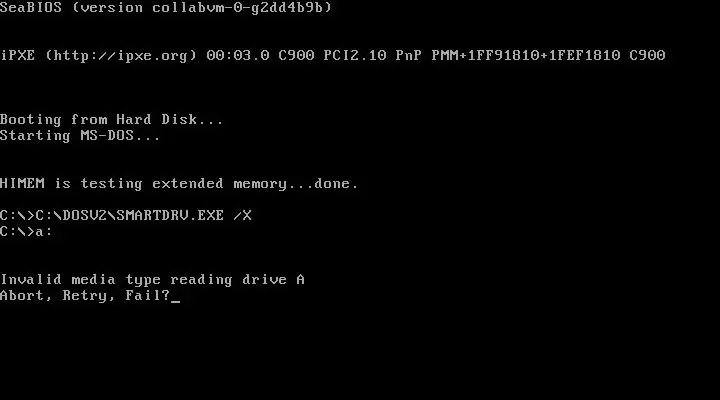The width and height of the screenshot is (720, 400).
Task: Click the 'drive A' text in the error message
Action: (x=274, y=280)
